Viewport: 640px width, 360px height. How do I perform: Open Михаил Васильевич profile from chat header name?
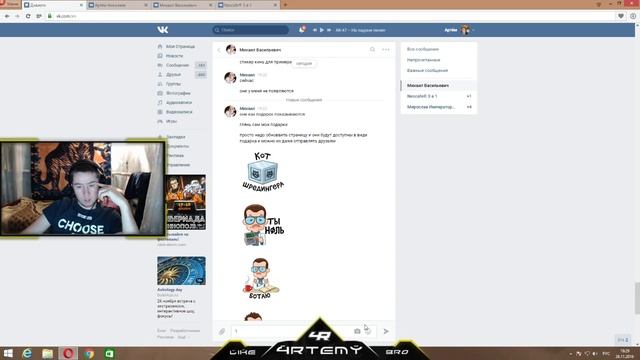pyautogui.click(x=260, y=50)
